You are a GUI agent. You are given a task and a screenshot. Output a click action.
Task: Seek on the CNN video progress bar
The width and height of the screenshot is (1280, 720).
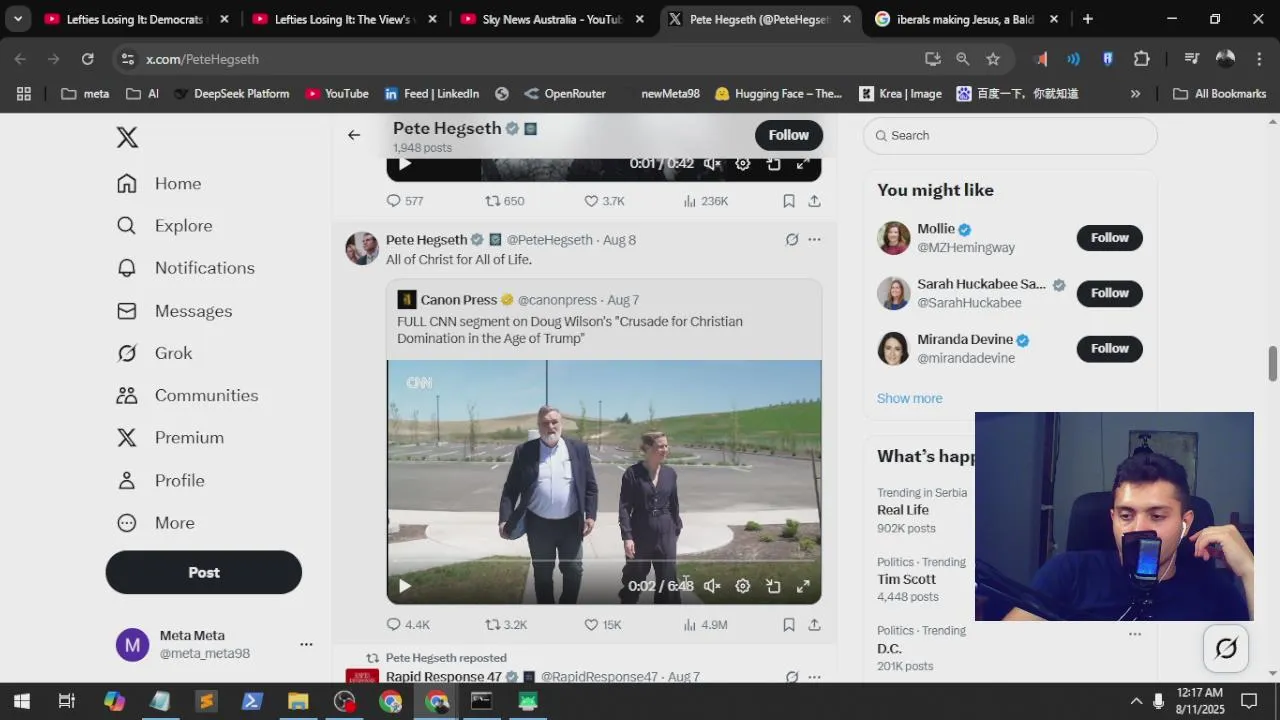[604, 561]
